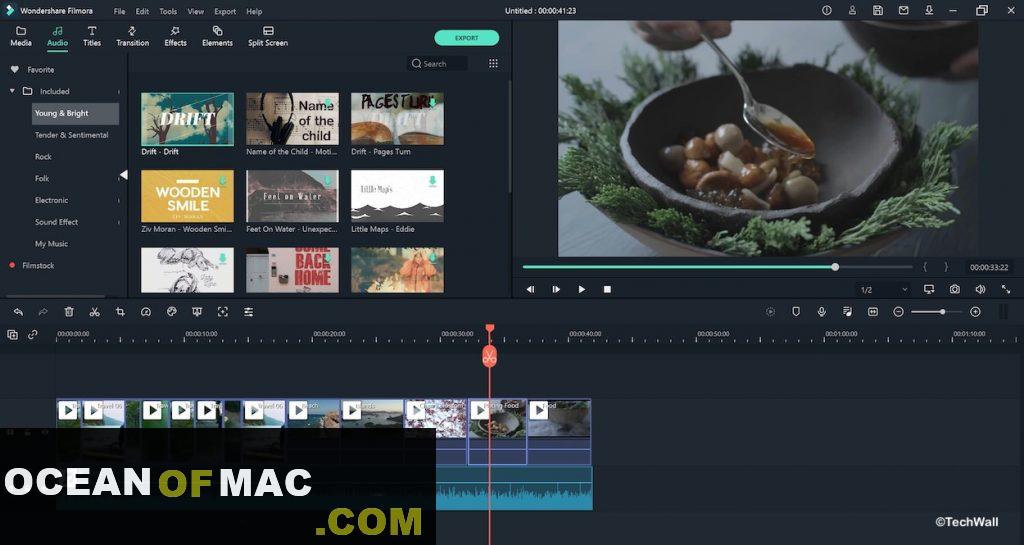This screenshot has width=1024, height=545.
Task: Open the Audio Mixer icon
Action: pyautogui.click(x=847, y=312)
